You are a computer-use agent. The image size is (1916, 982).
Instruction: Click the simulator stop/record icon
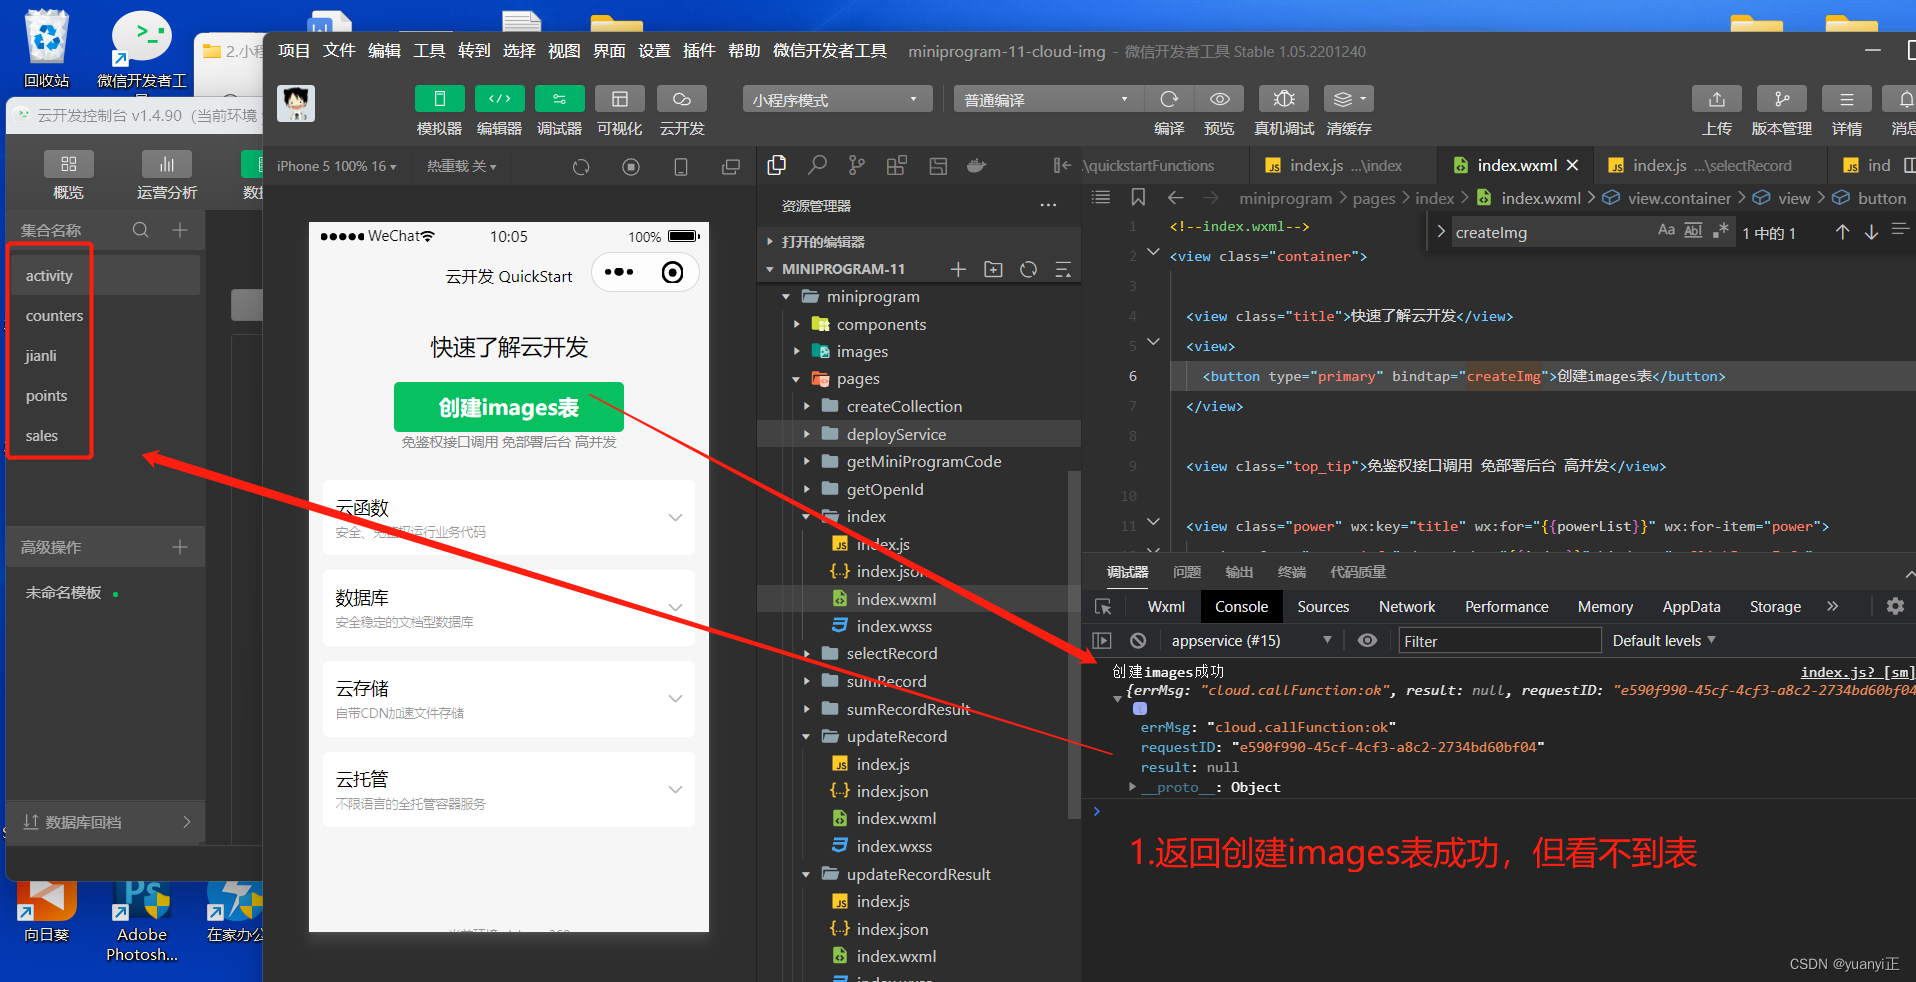pyautogui.click(x=631, y=167)
